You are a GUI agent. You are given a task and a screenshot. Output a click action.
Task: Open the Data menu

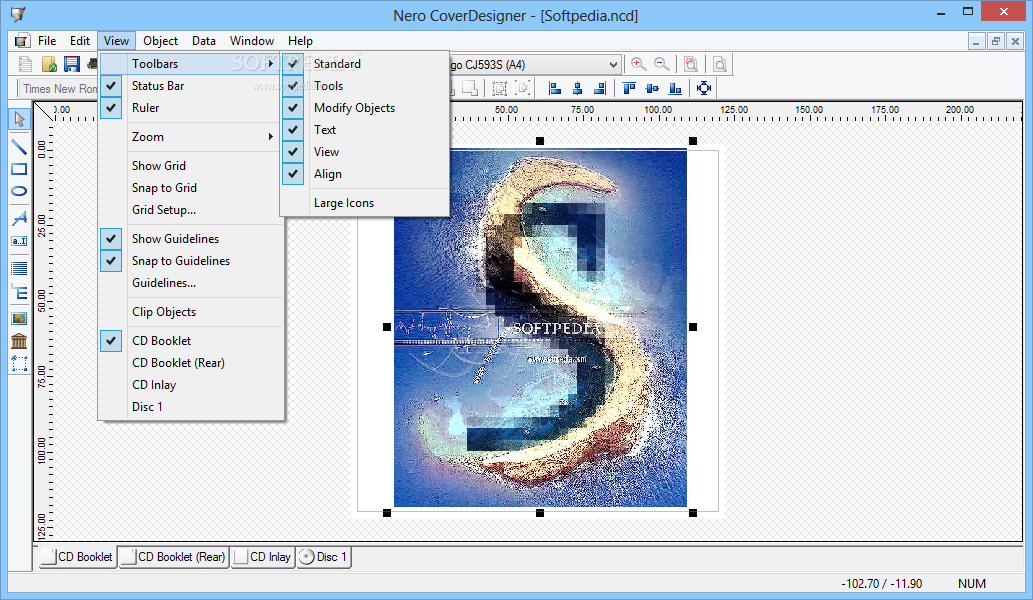point(204,41)
